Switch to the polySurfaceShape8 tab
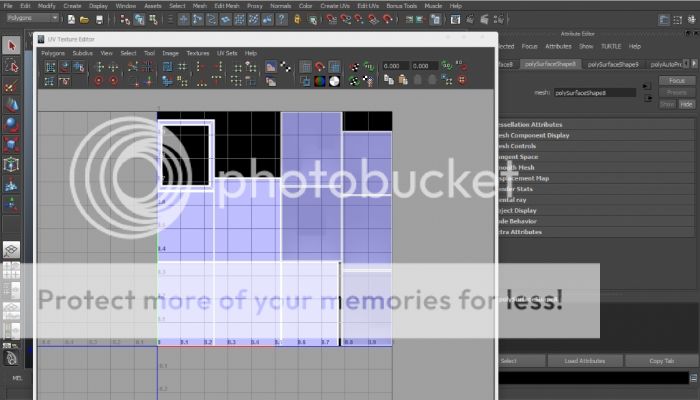 pyautogui.click(x=550, y=64)
